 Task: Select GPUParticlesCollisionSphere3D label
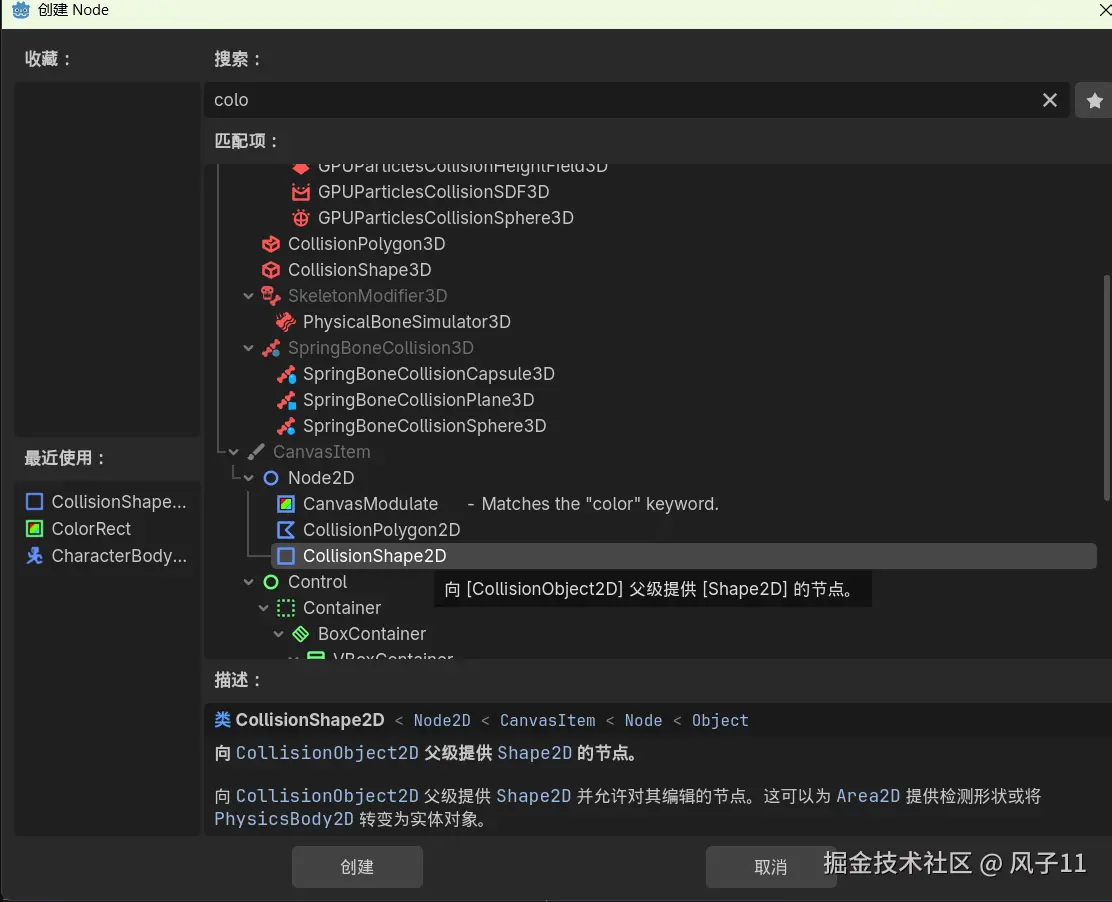point(446,218)
